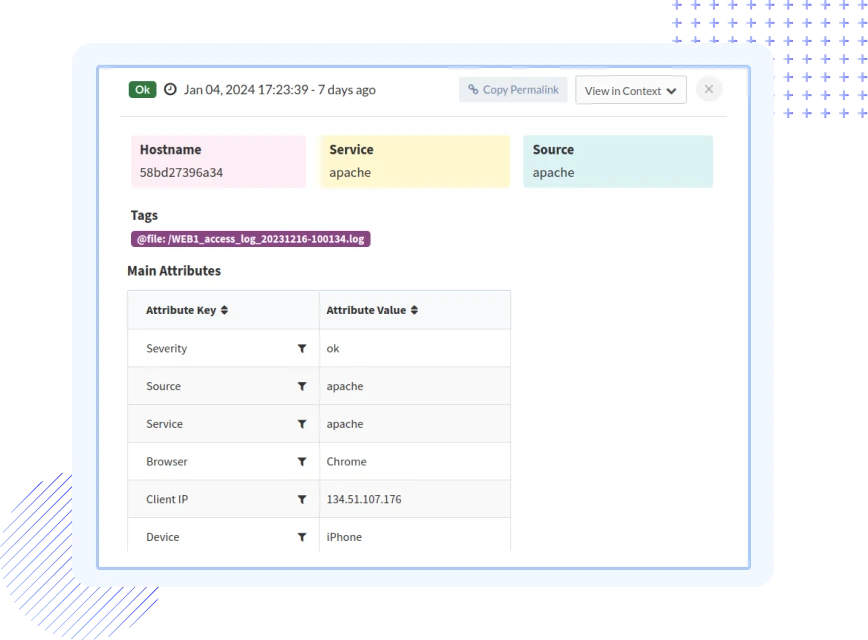The width and height of the screenshot is (868, 640).
Task: Click the filter icon in the Severity row
Action: click(302, 348)
